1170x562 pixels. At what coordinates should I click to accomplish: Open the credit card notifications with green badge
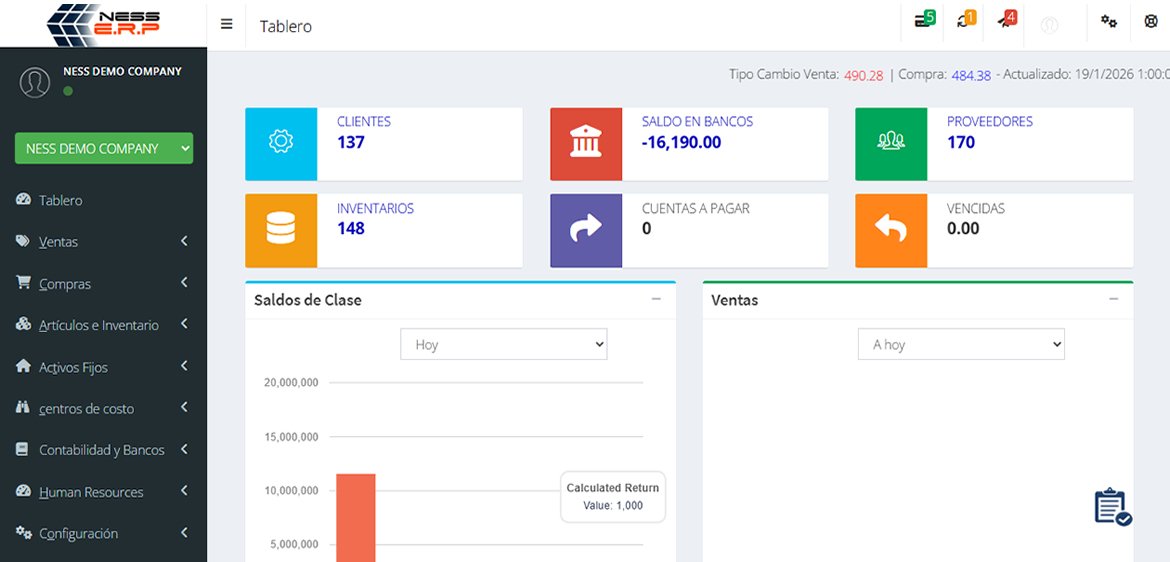coord(923,20)
